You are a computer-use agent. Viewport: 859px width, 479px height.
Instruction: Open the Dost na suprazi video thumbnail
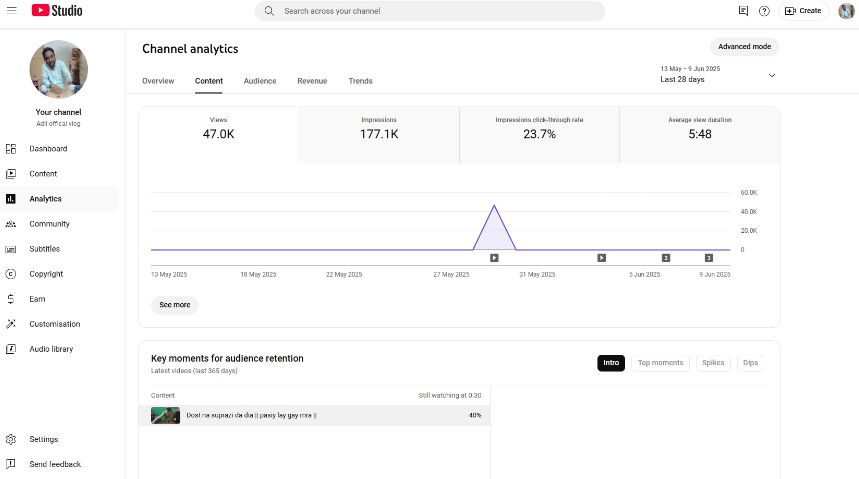(165, 415)
